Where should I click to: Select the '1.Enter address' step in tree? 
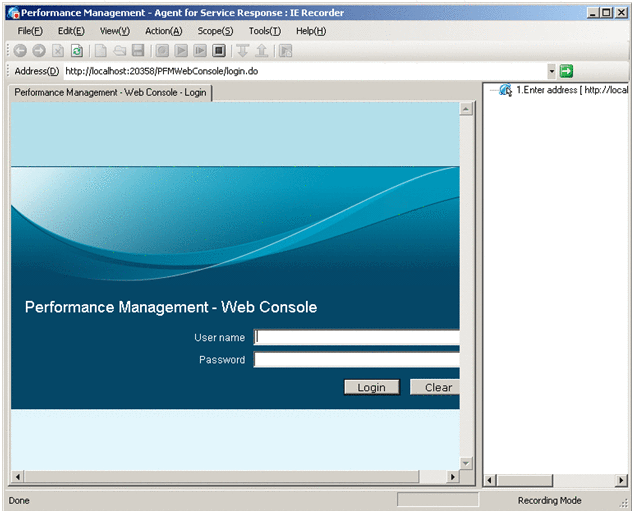tap(571, 90)
